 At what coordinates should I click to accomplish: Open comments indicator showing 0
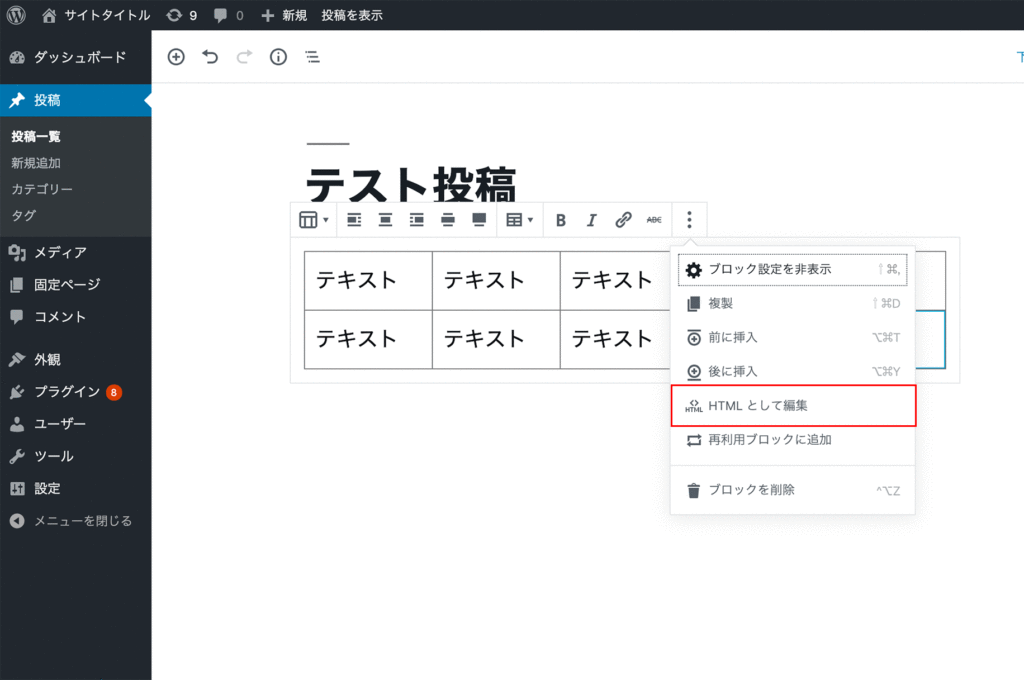click(x=229, y=15)
